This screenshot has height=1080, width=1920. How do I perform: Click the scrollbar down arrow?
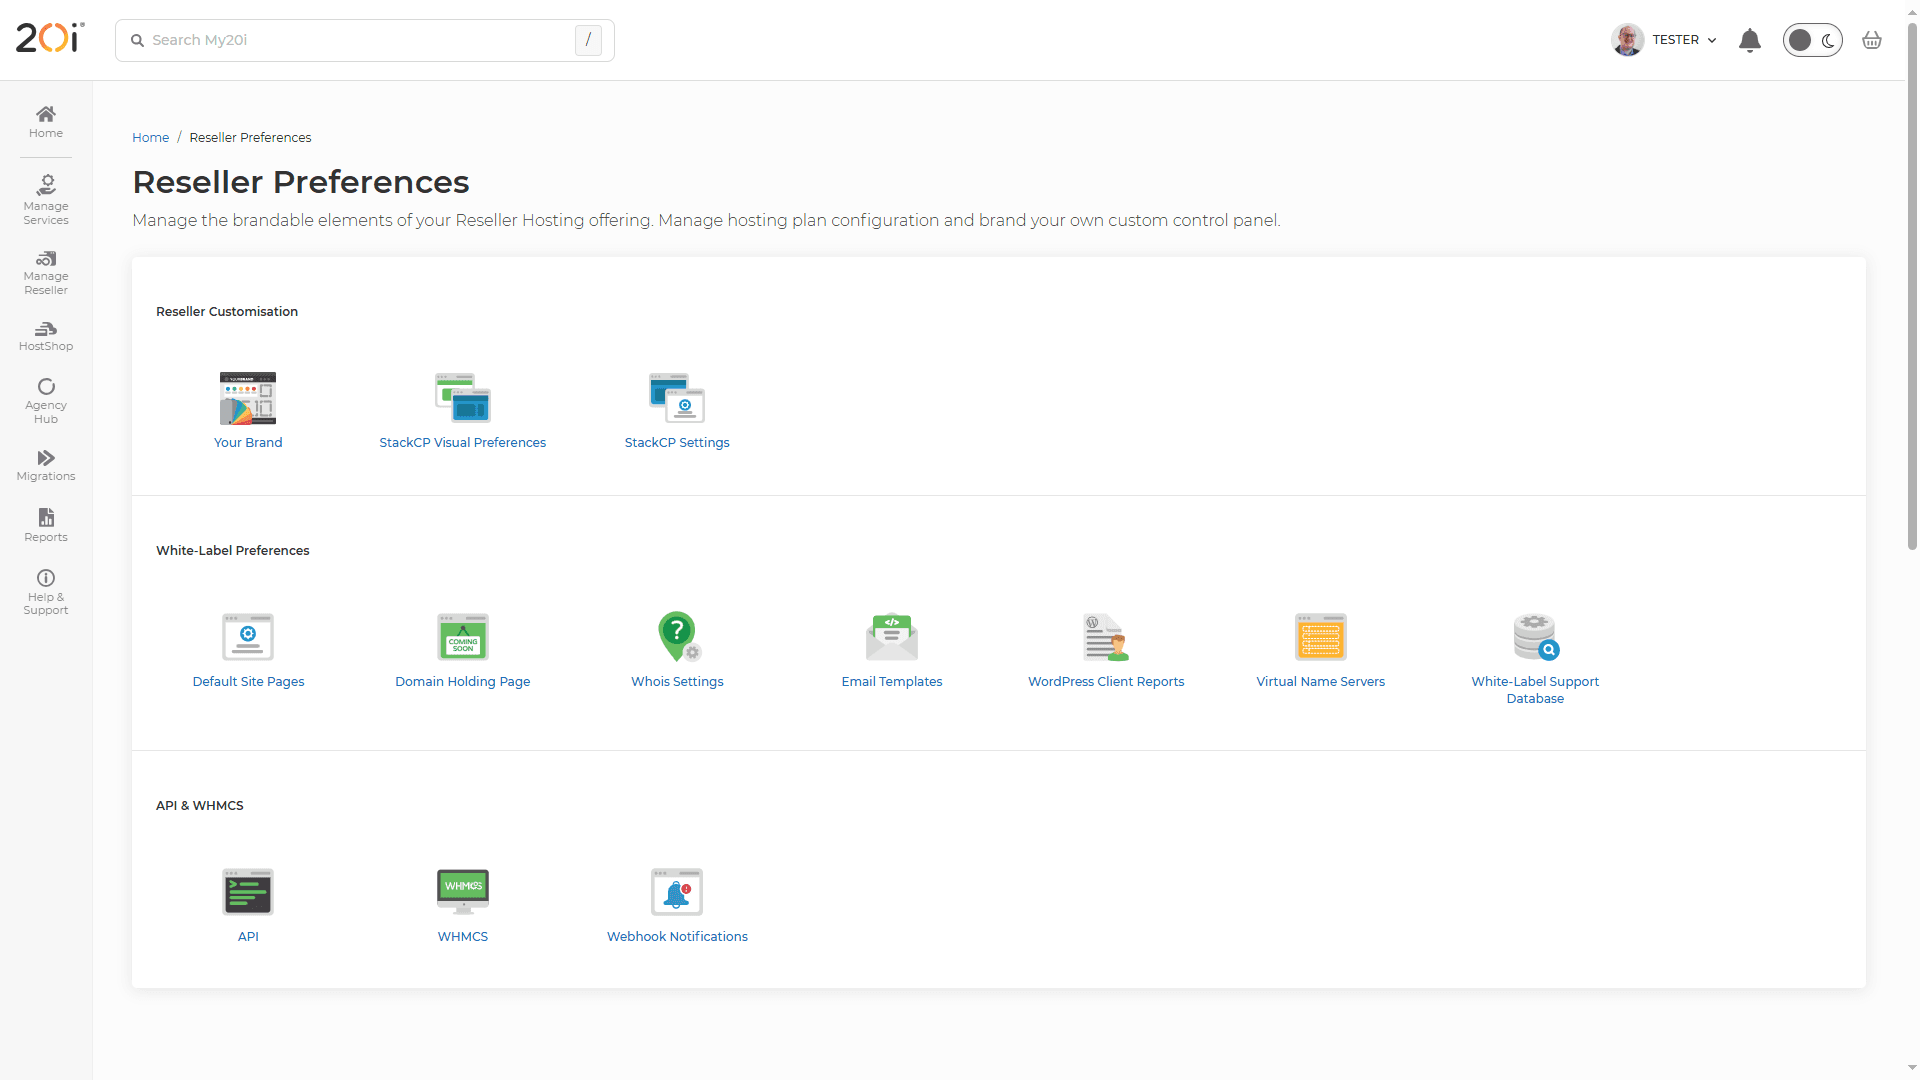1912,1068
